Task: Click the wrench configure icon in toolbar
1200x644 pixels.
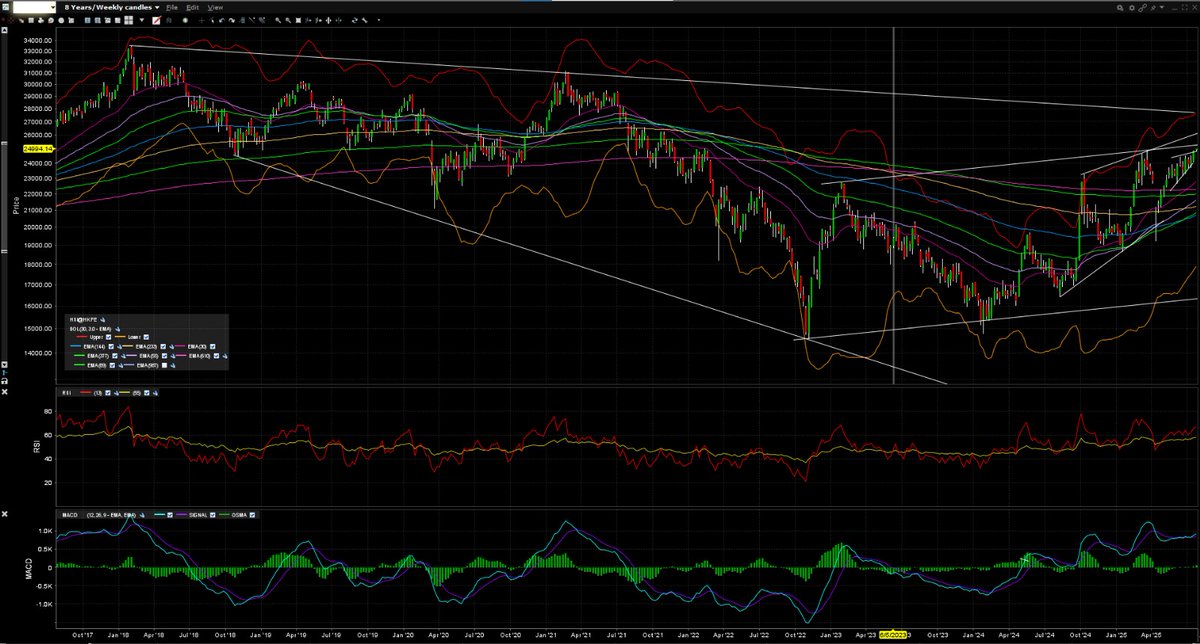Action: point(364,20)
